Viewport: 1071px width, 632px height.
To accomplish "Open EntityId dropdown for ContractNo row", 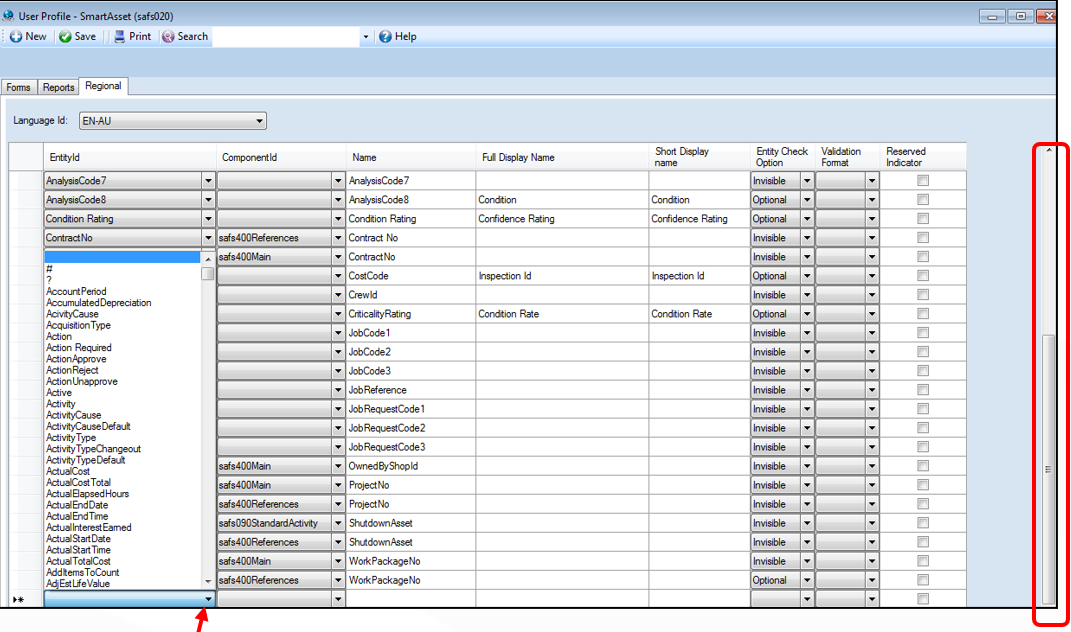I will 208,238.
